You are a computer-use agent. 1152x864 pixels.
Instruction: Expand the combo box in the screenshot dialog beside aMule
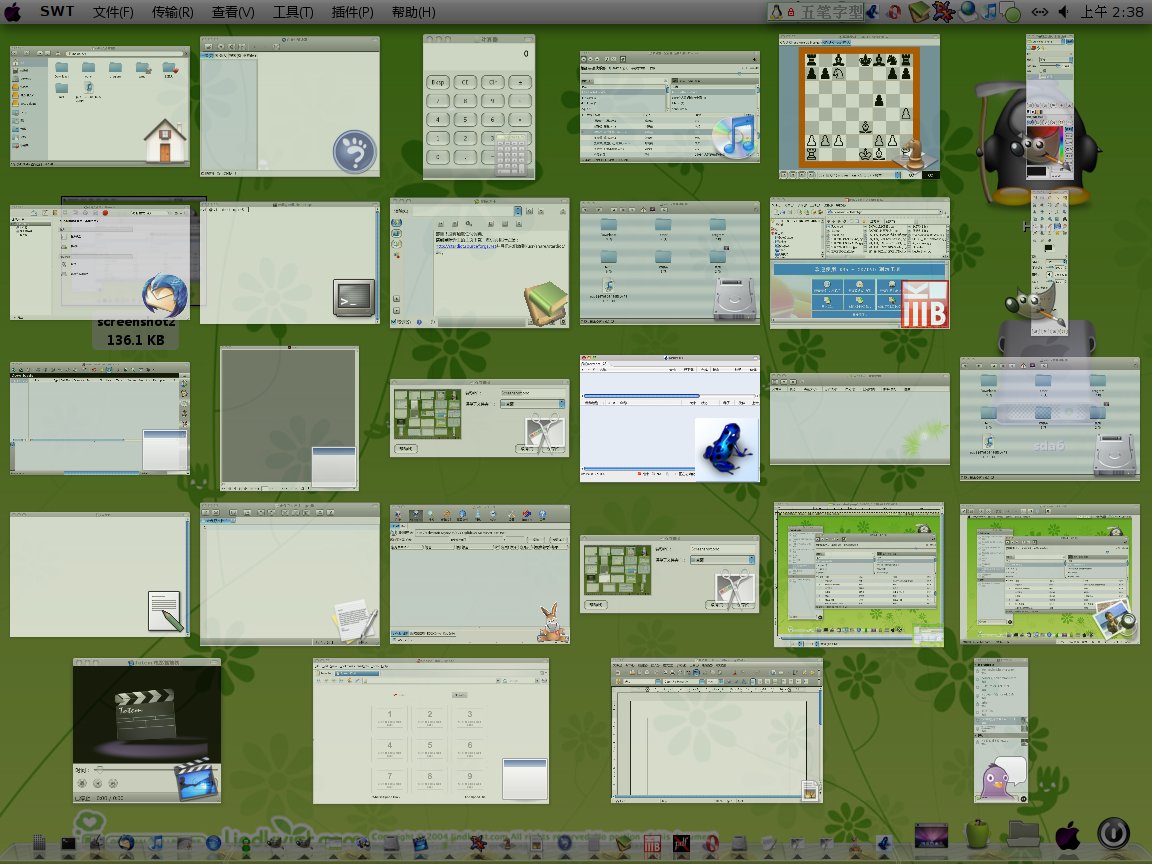[x=722, y=560]
